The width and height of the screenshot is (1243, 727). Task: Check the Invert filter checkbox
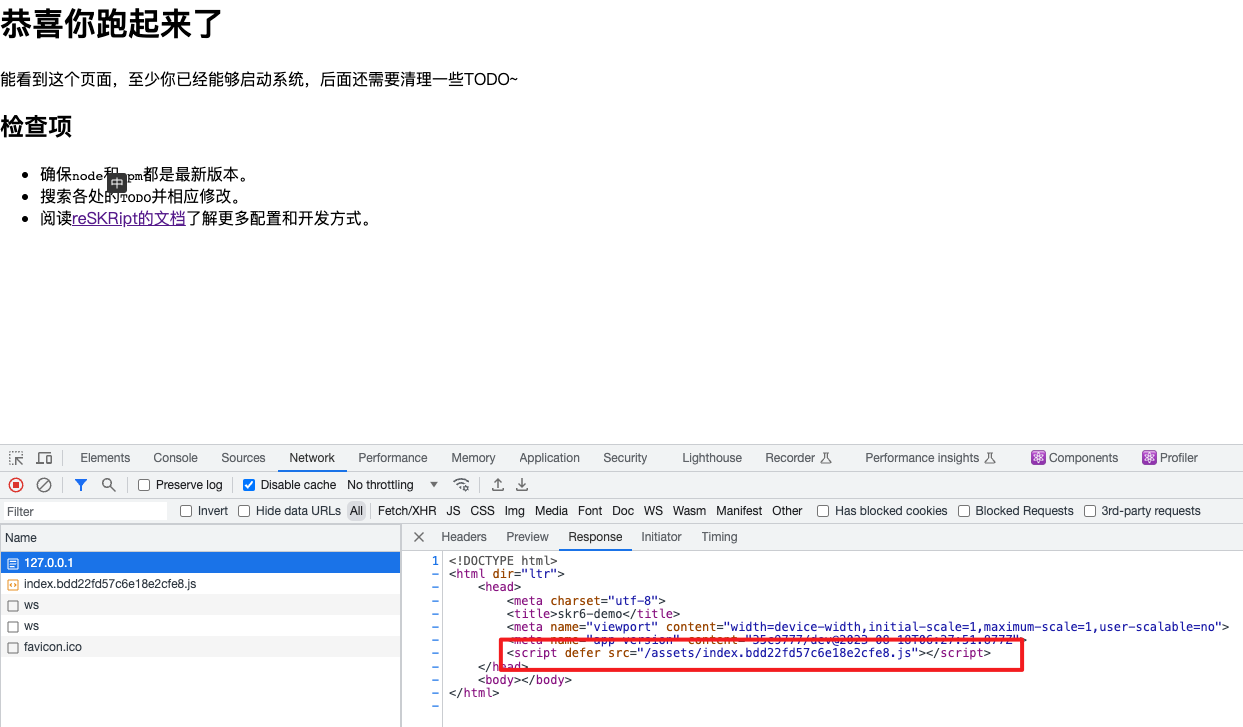pyautogui.click(x=186, y=511)
